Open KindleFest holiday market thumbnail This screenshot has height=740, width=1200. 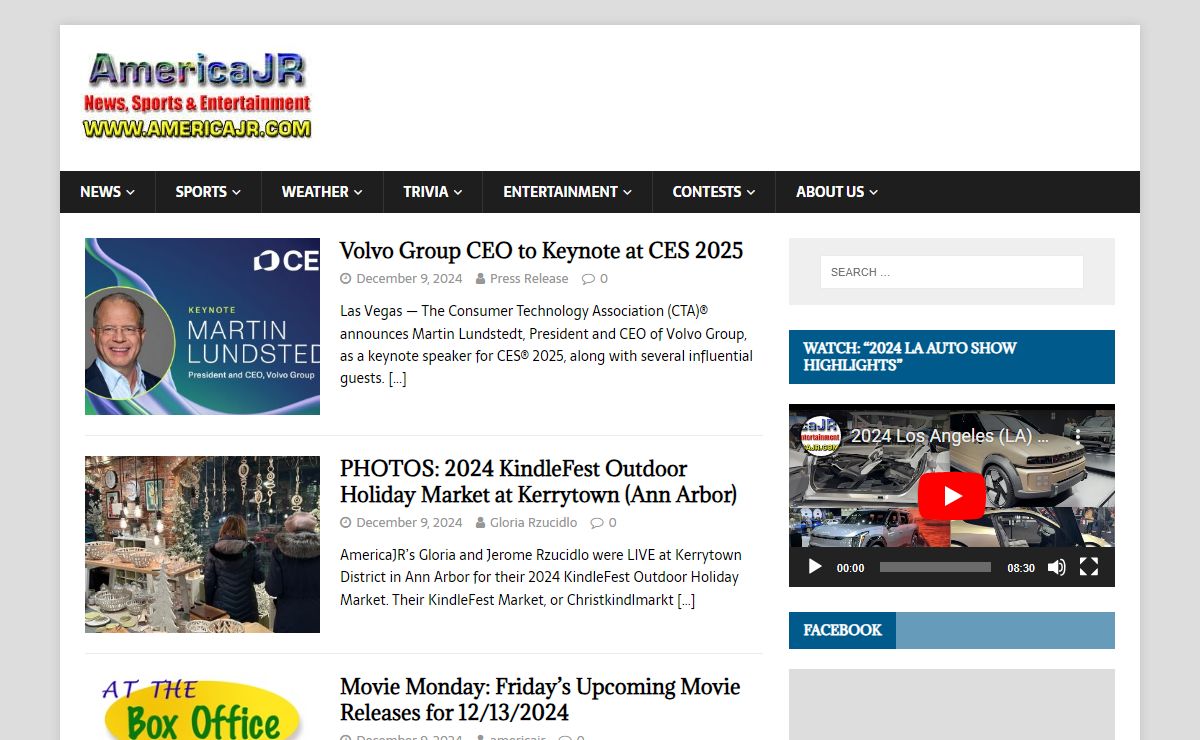coord(202,544)
